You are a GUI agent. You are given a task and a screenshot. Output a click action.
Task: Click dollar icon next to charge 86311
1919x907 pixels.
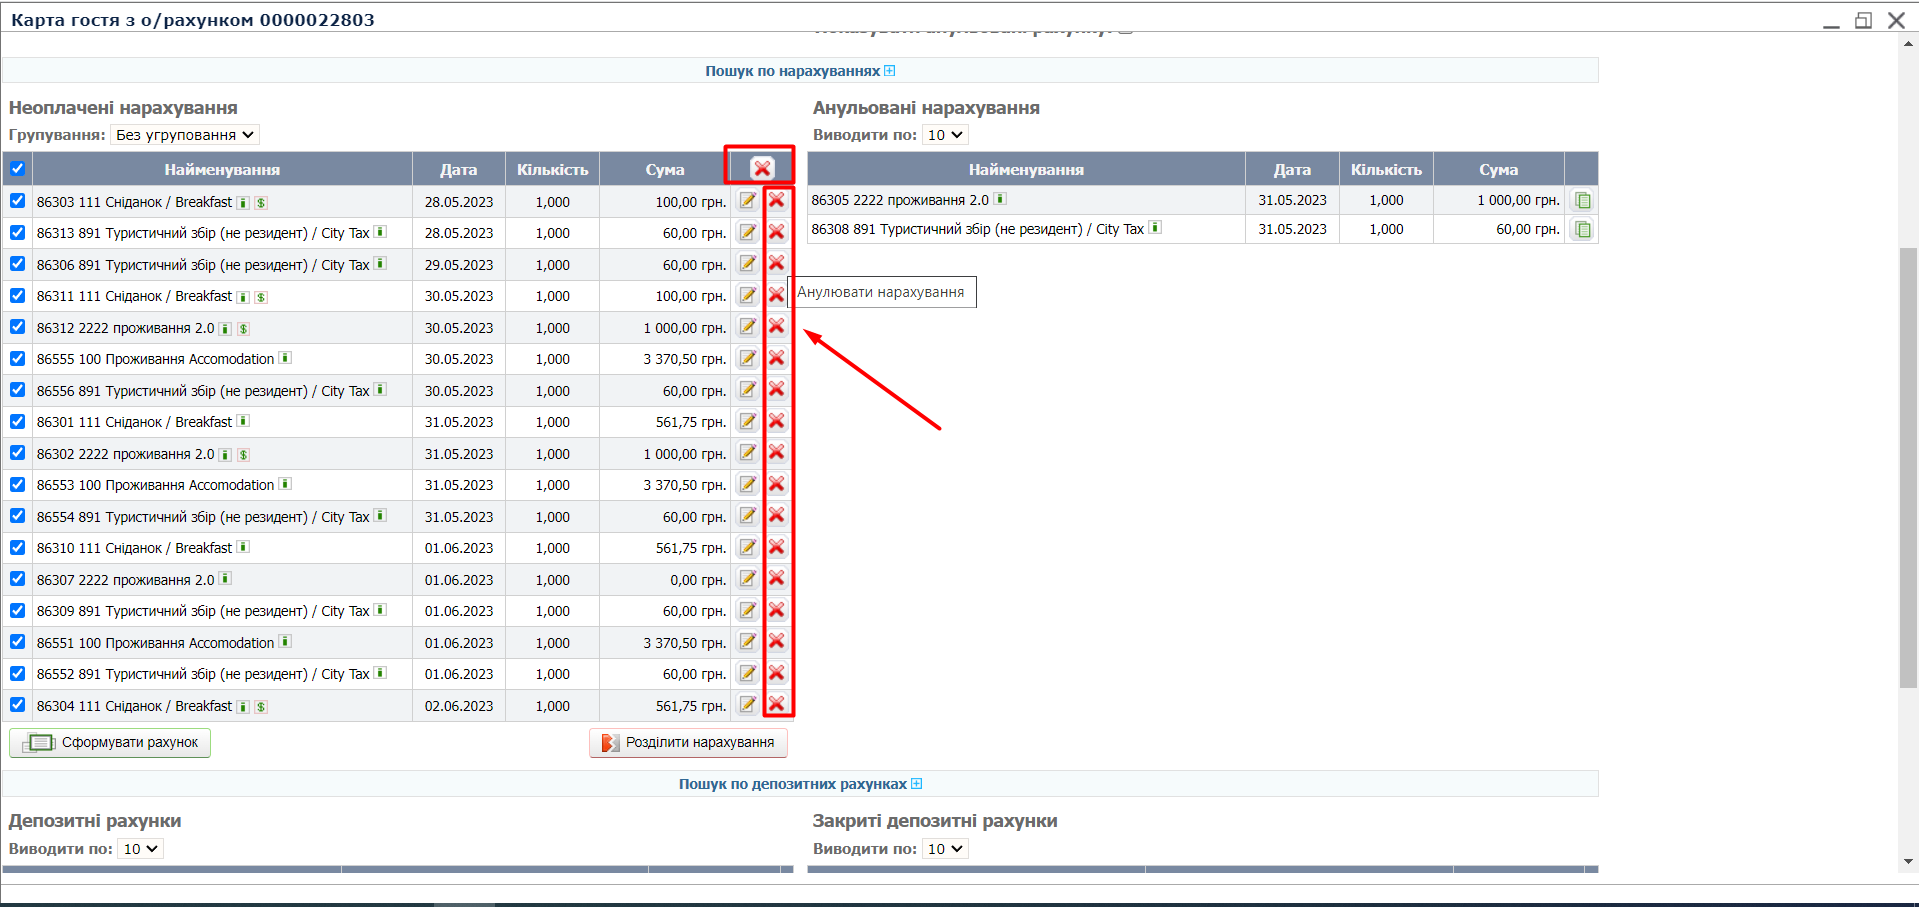261,297
